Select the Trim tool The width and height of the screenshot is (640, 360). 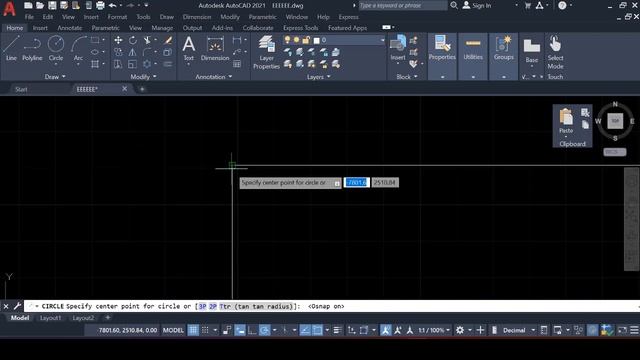pos(147,40)
